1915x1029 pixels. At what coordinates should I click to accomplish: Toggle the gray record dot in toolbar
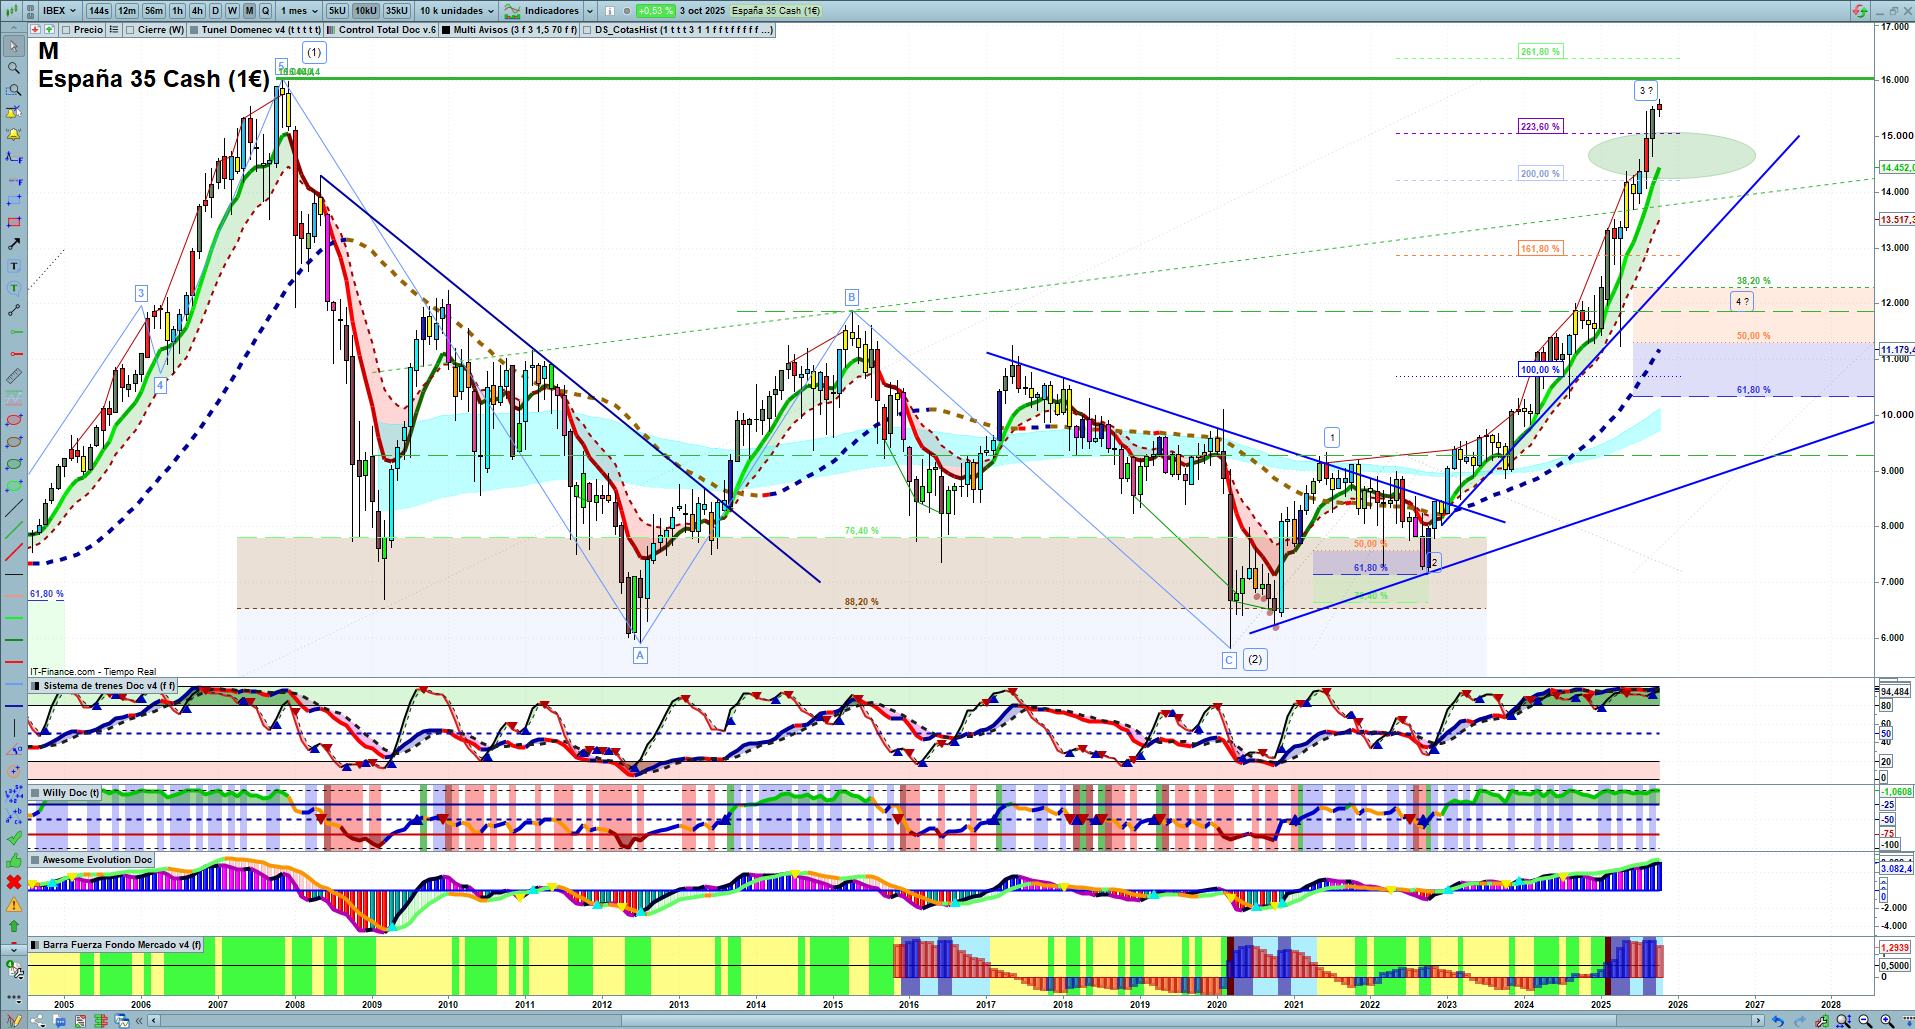pos(627,11)
